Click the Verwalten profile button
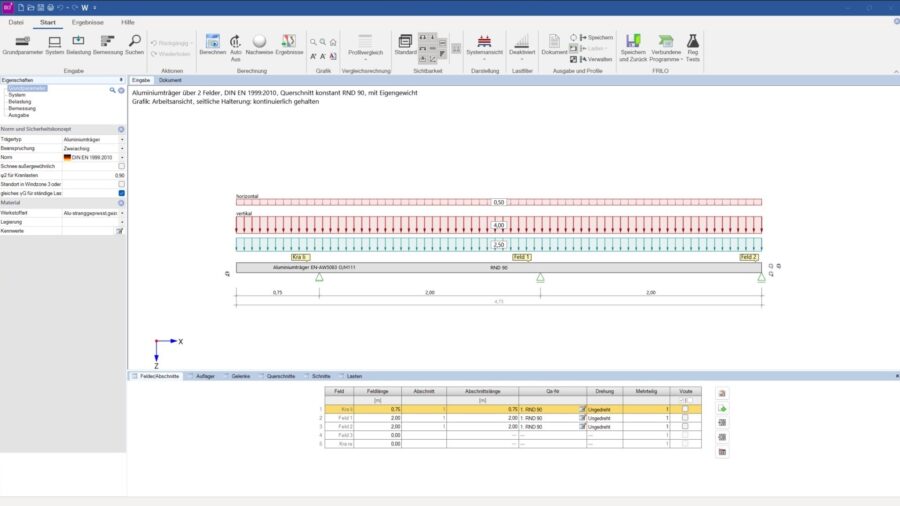Image resolution: width=900 pixels, height=506 pixels. point(597,59)
